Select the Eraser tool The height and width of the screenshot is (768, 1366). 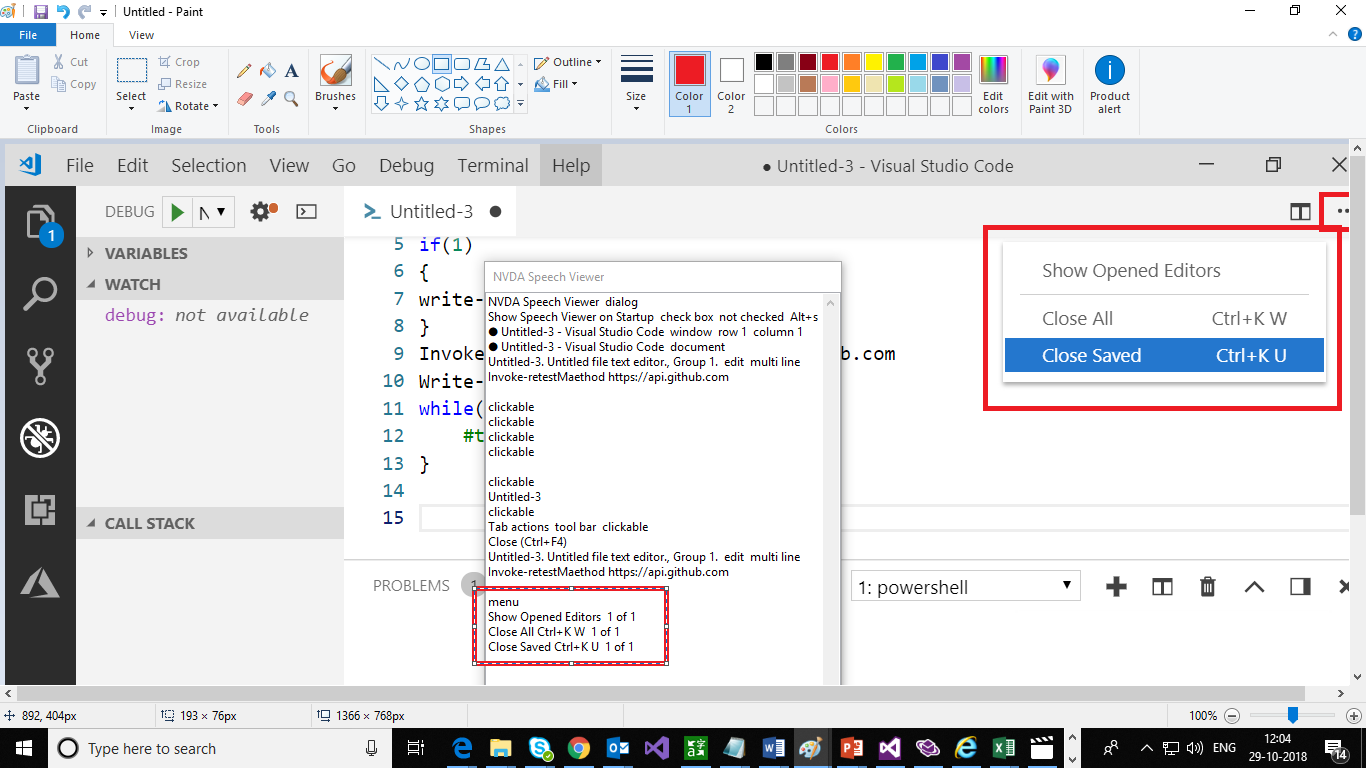click(244, 97)
